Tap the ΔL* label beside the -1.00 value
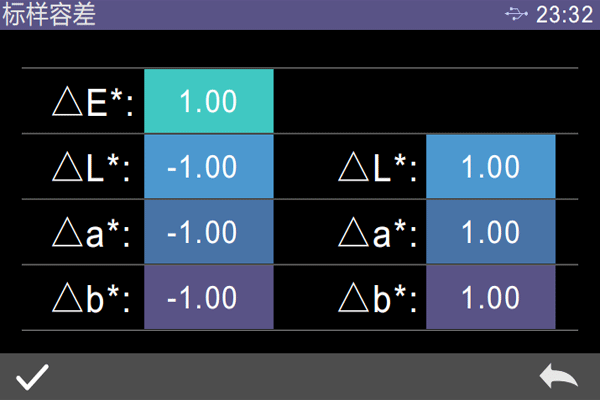This screenshot has width=600, height=400. (92, 167)
